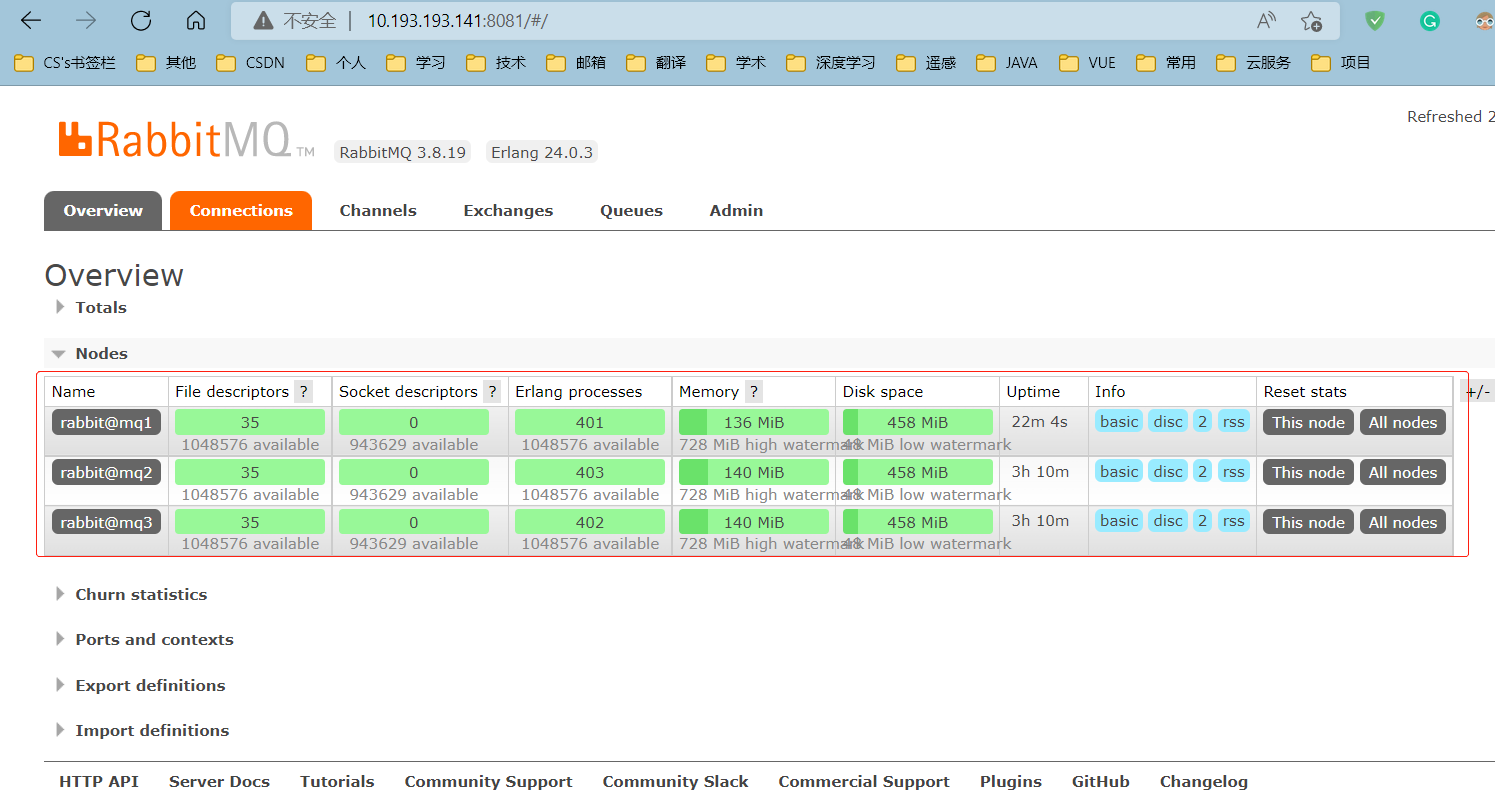Switch to the Overview tab
The height and width of the screenshot is (809, 1495).
103,211
